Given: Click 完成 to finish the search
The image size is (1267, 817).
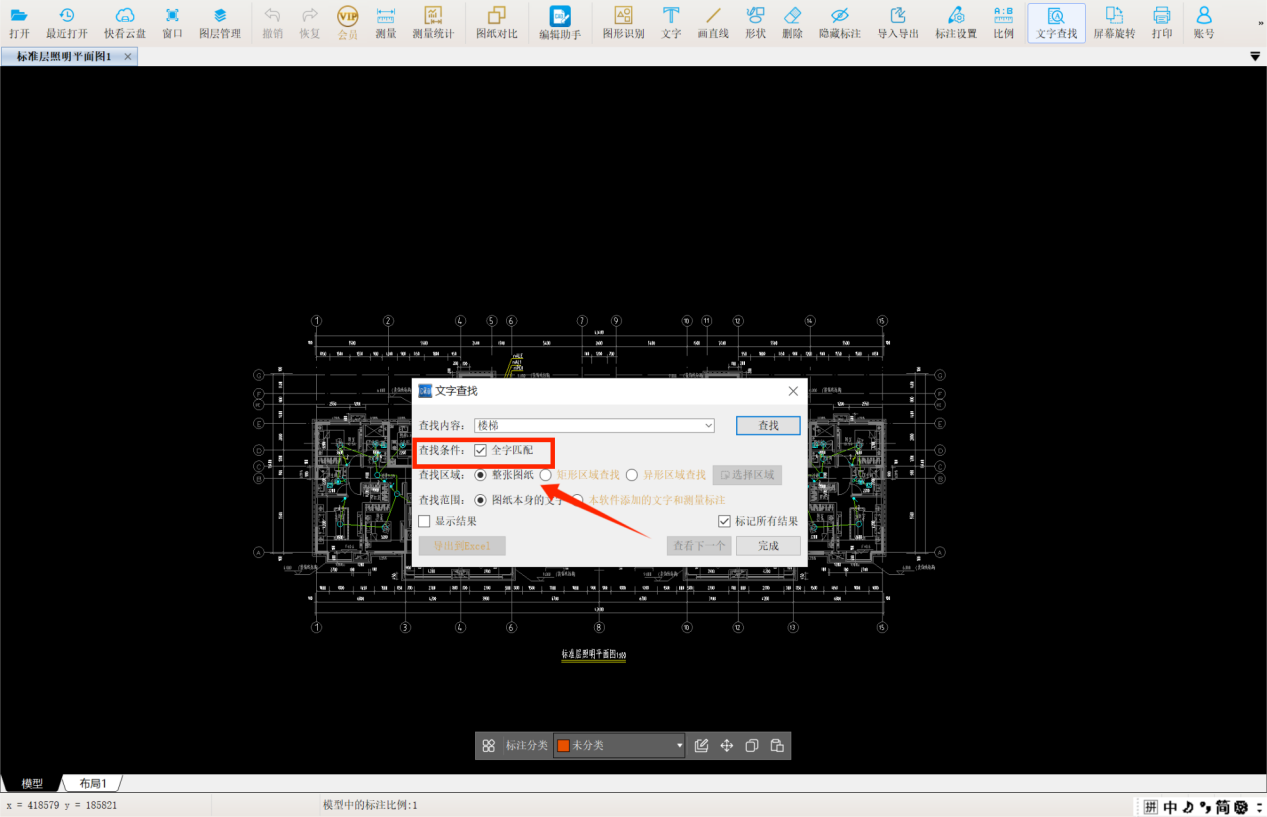Looking at the screenshot, I should [x=768, y=546].
